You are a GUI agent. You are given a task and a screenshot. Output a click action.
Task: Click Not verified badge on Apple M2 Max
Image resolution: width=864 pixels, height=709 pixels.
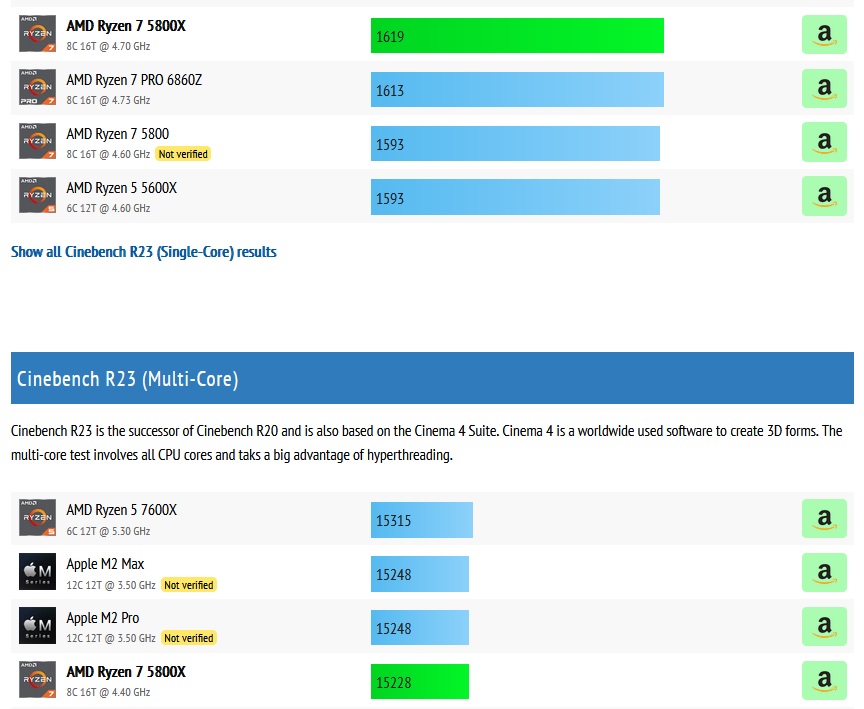click(188, 585)
